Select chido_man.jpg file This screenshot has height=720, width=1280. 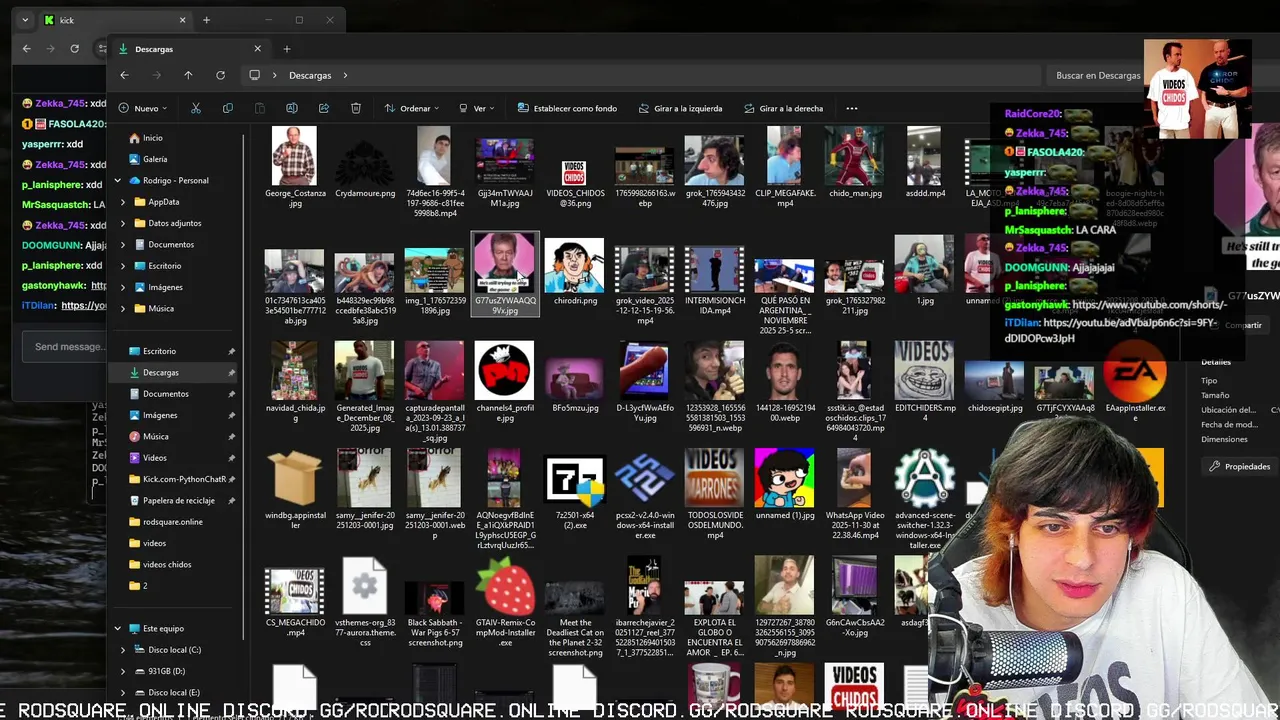coord(854,163)
